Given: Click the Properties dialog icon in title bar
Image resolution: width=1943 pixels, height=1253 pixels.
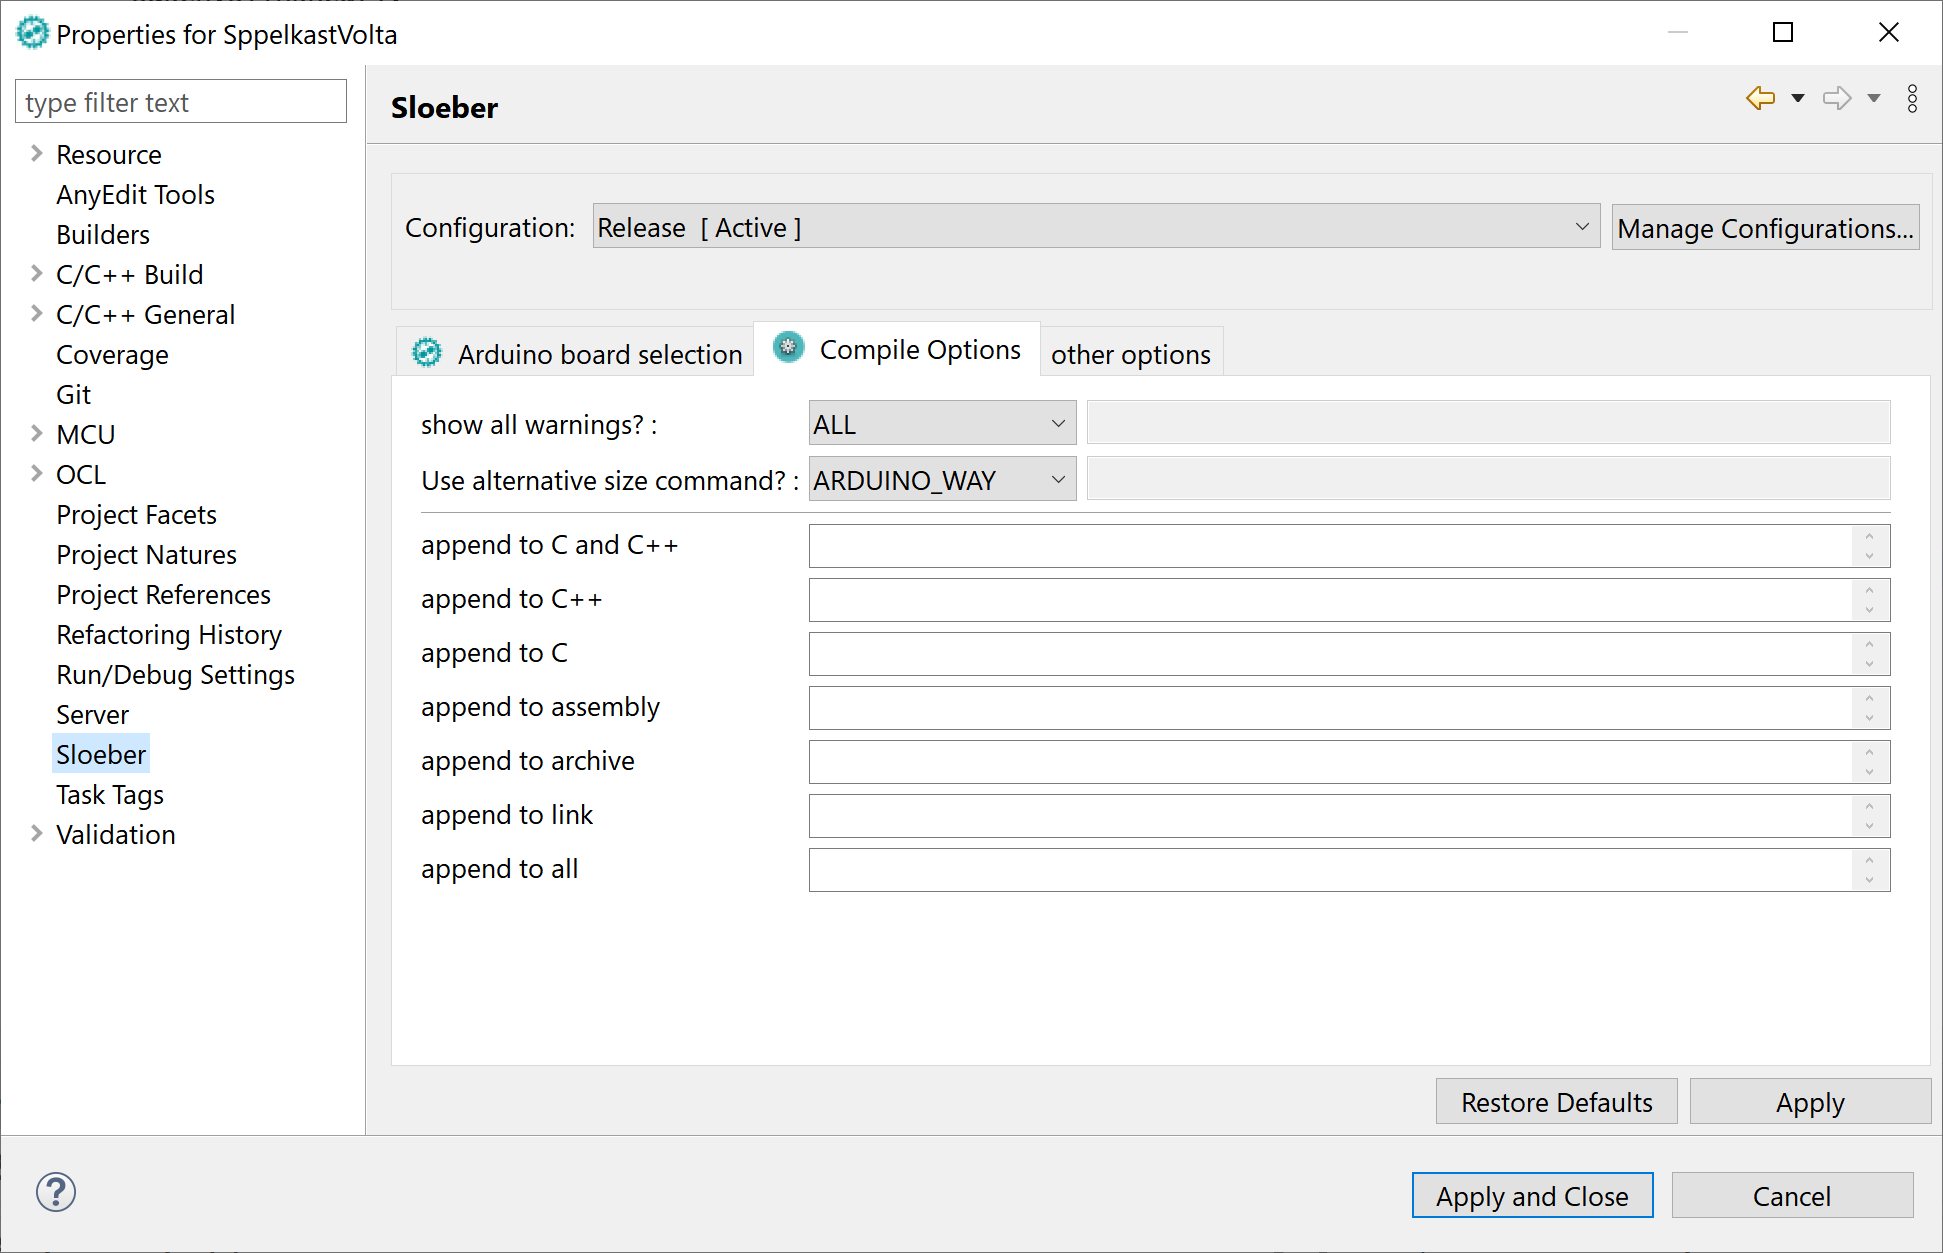Looking at the screenshot, I should coord(32,32).
